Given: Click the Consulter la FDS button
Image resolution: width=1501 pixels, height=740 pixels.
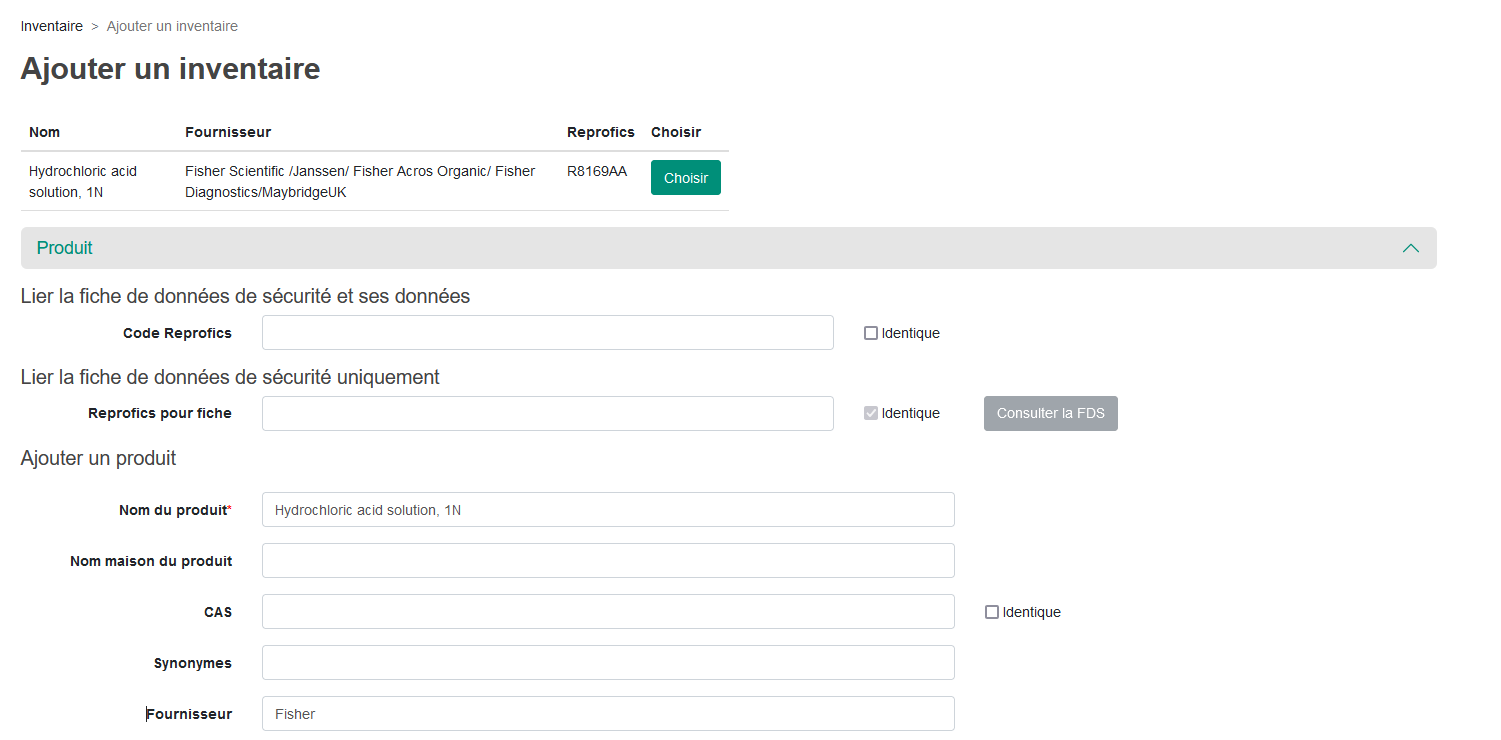Looking at the screenshot, I should point(1051,414).
